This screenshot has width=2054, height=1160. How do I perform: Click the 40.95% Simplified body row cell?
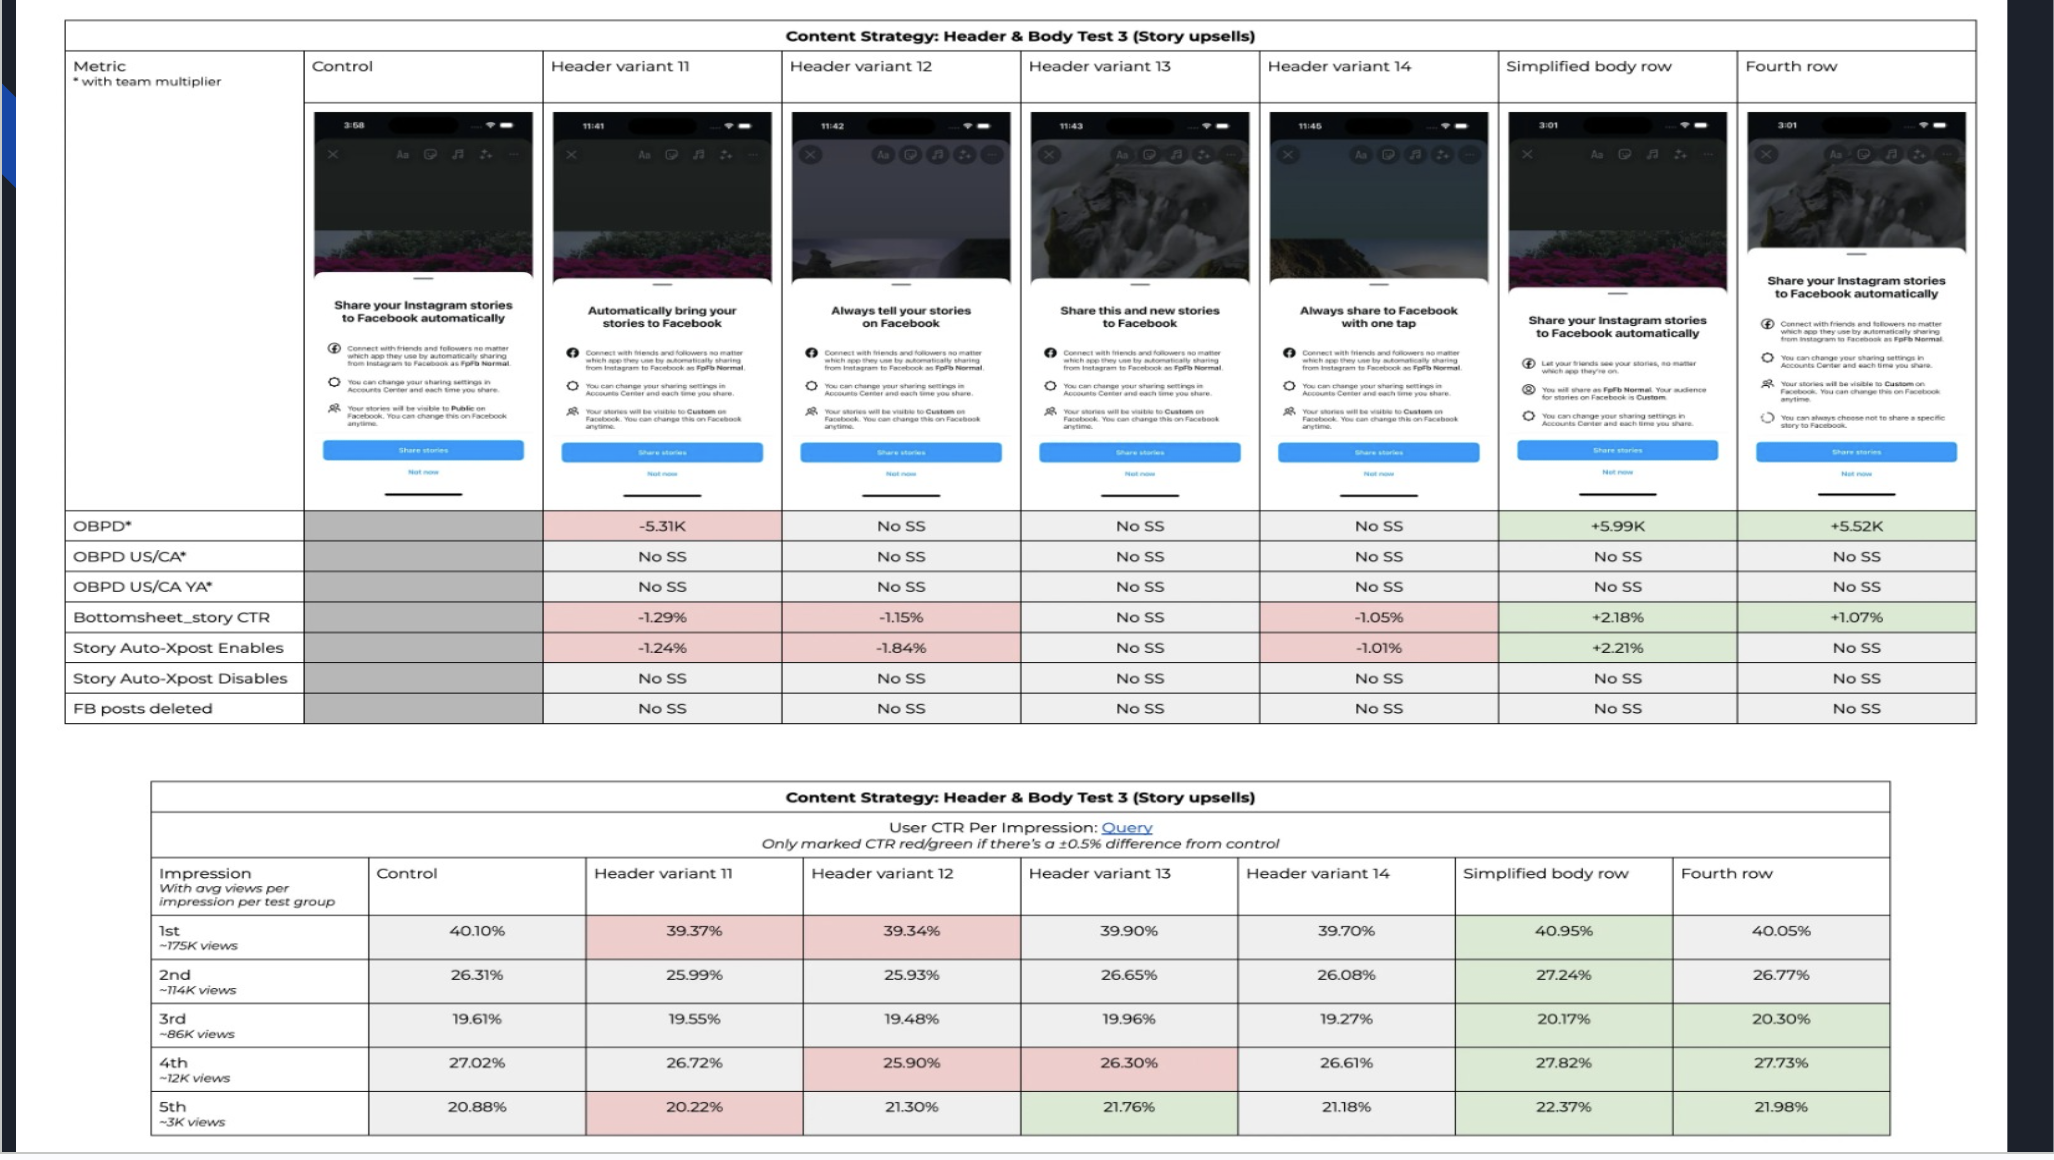tap(1563, 931)
